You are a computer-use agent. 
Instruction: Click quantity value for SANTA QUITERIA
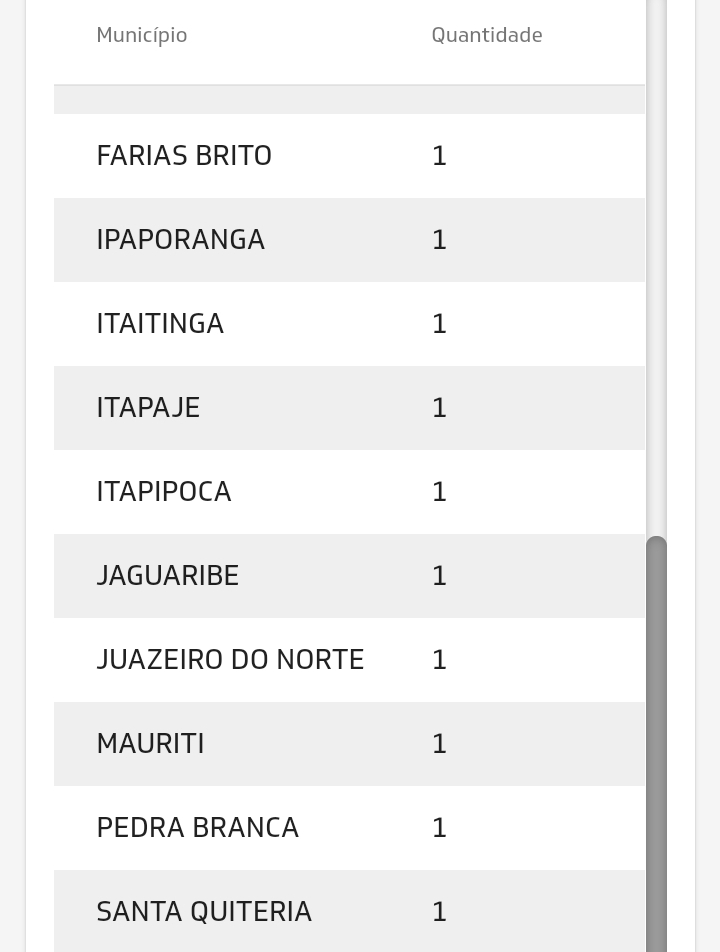click(439, 912)
